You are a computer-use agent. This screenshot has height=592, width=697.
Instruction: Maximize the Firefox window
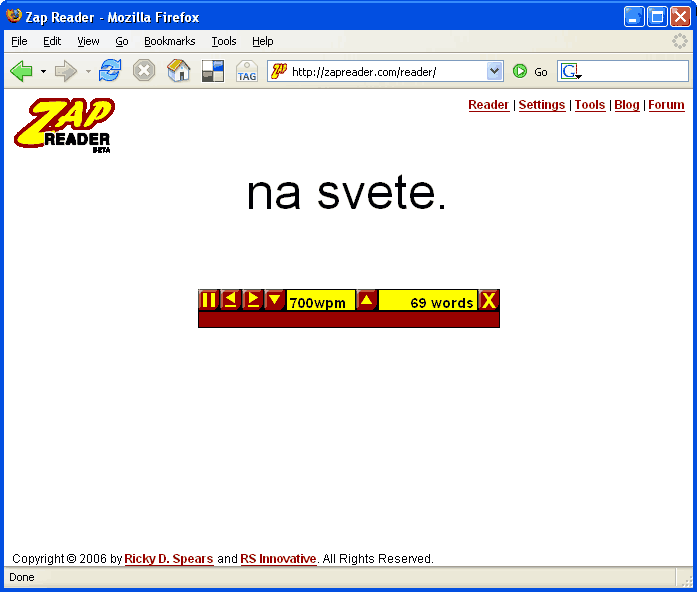(657, 17)
